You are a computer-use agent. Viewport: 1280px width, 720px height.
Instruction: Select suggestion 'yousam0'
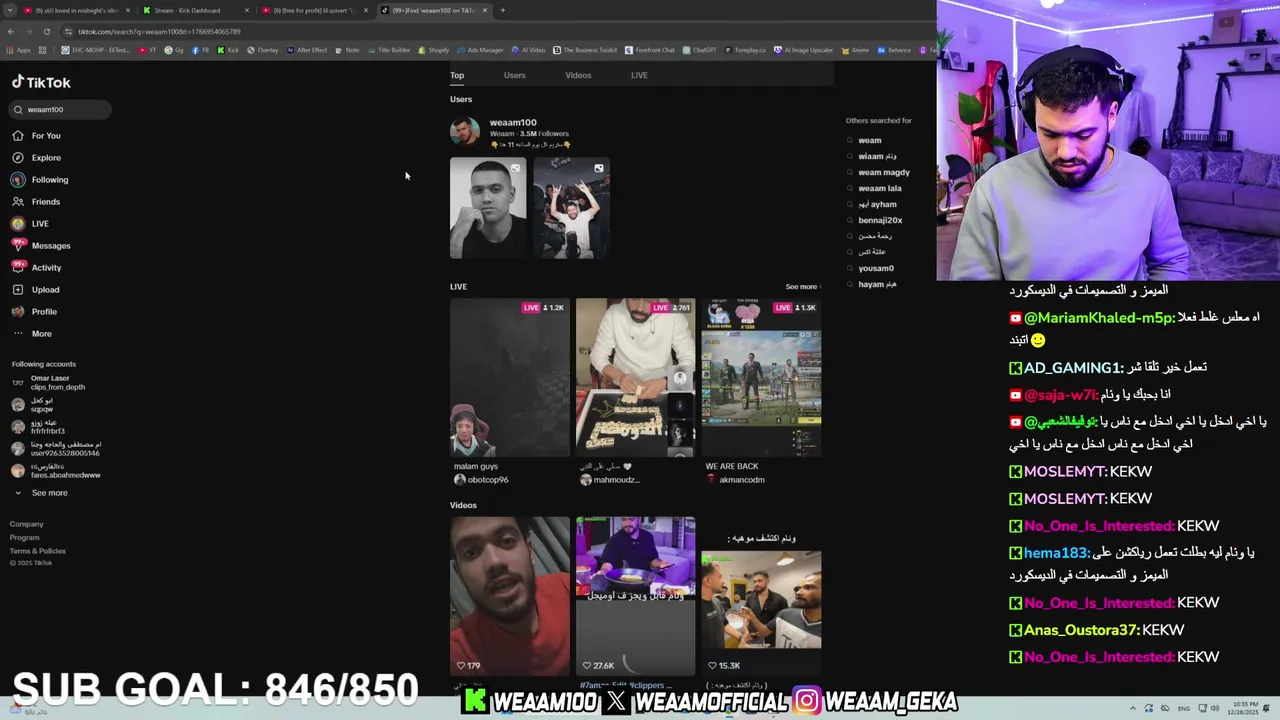[x=876, y=269]
